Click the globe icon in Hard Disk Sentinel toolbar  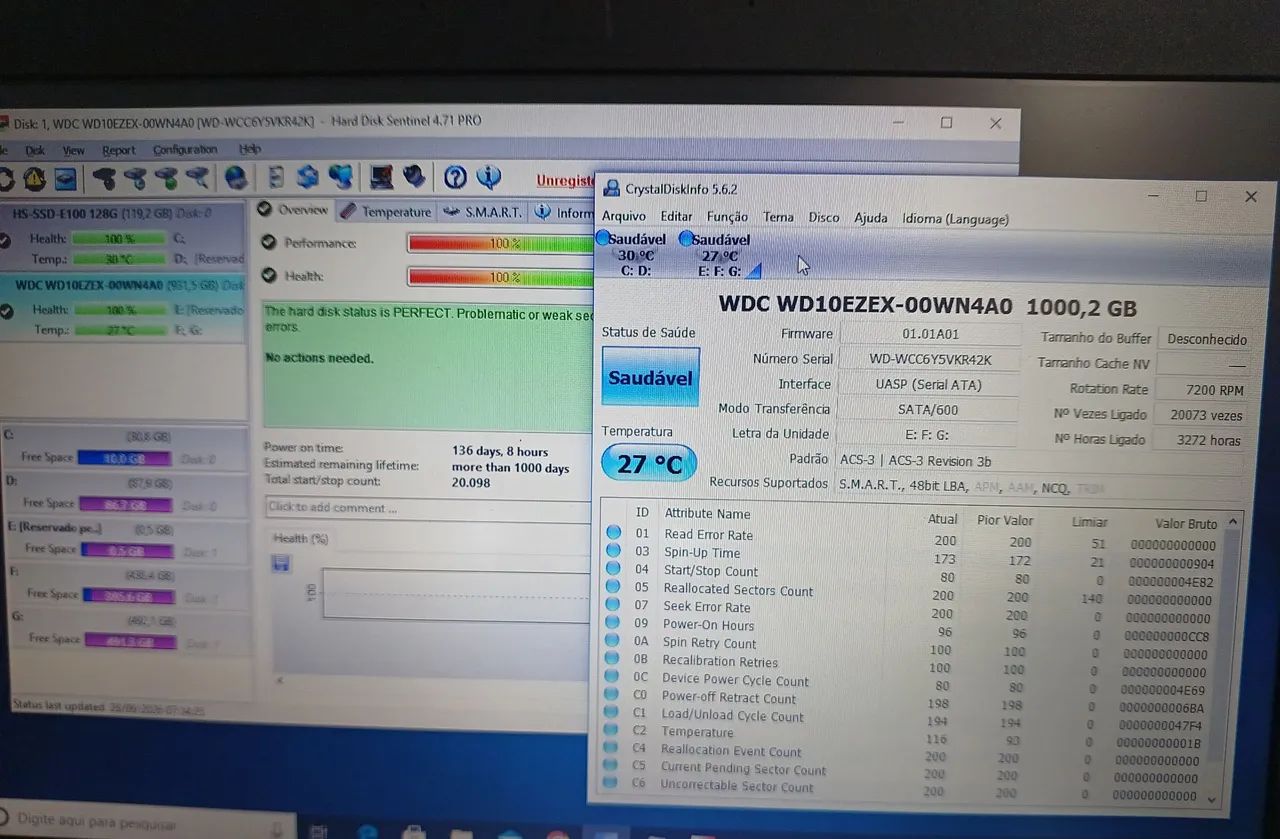[x=236, y=178]
